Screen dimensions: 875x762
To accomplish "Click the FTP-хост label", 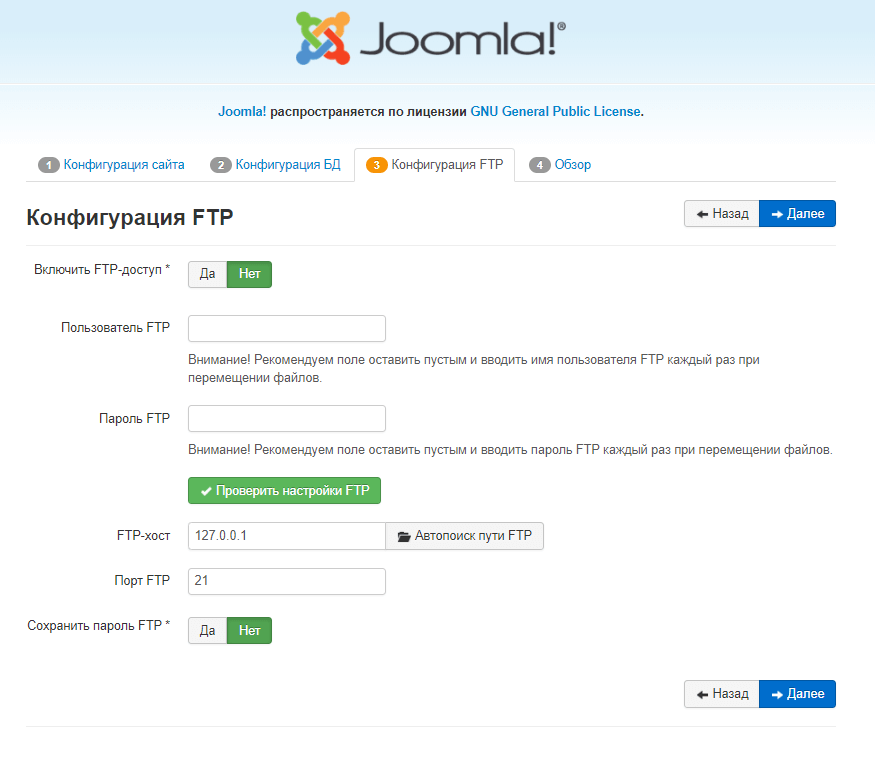I will tap(143, 536).
